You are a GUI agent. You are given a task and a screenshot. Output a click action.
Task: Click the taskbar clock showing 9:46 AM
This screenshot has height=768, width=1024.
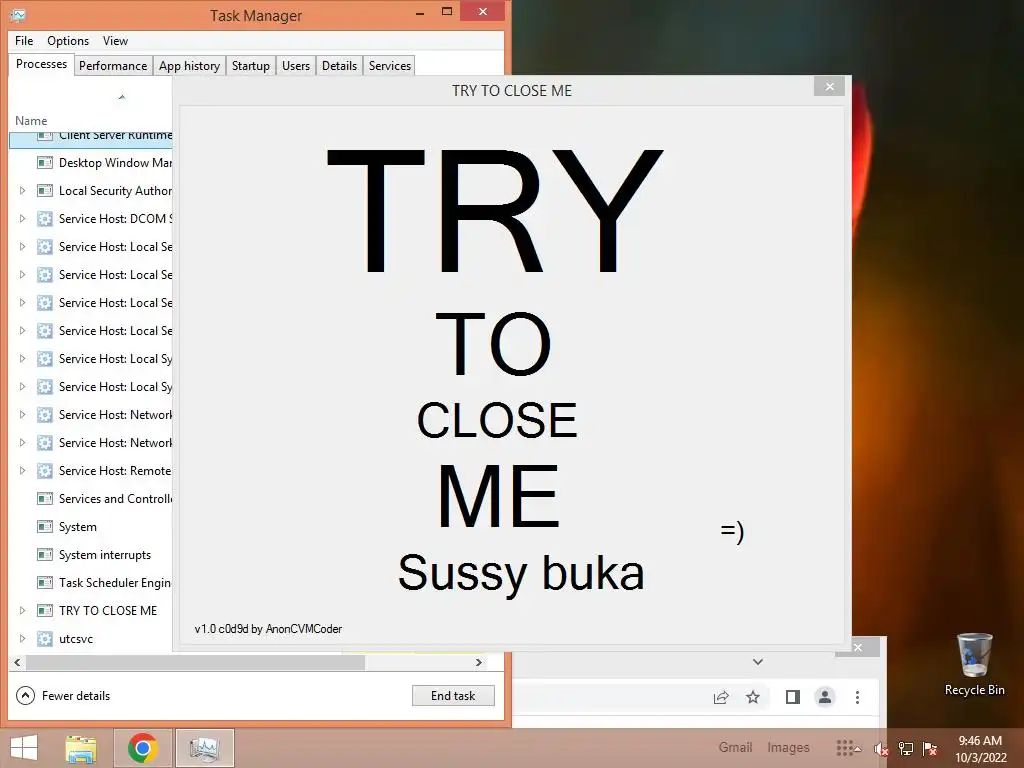pos(980,749)
